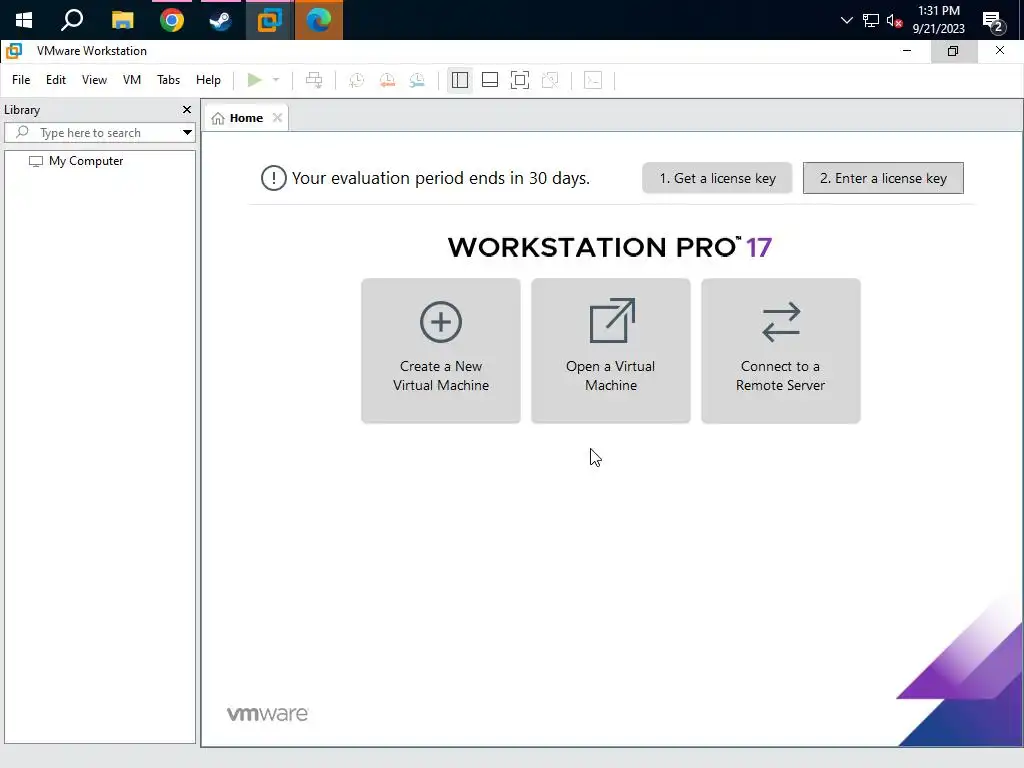Open taskbar search magnifier
1024x768 pixels.
[72, 20]
